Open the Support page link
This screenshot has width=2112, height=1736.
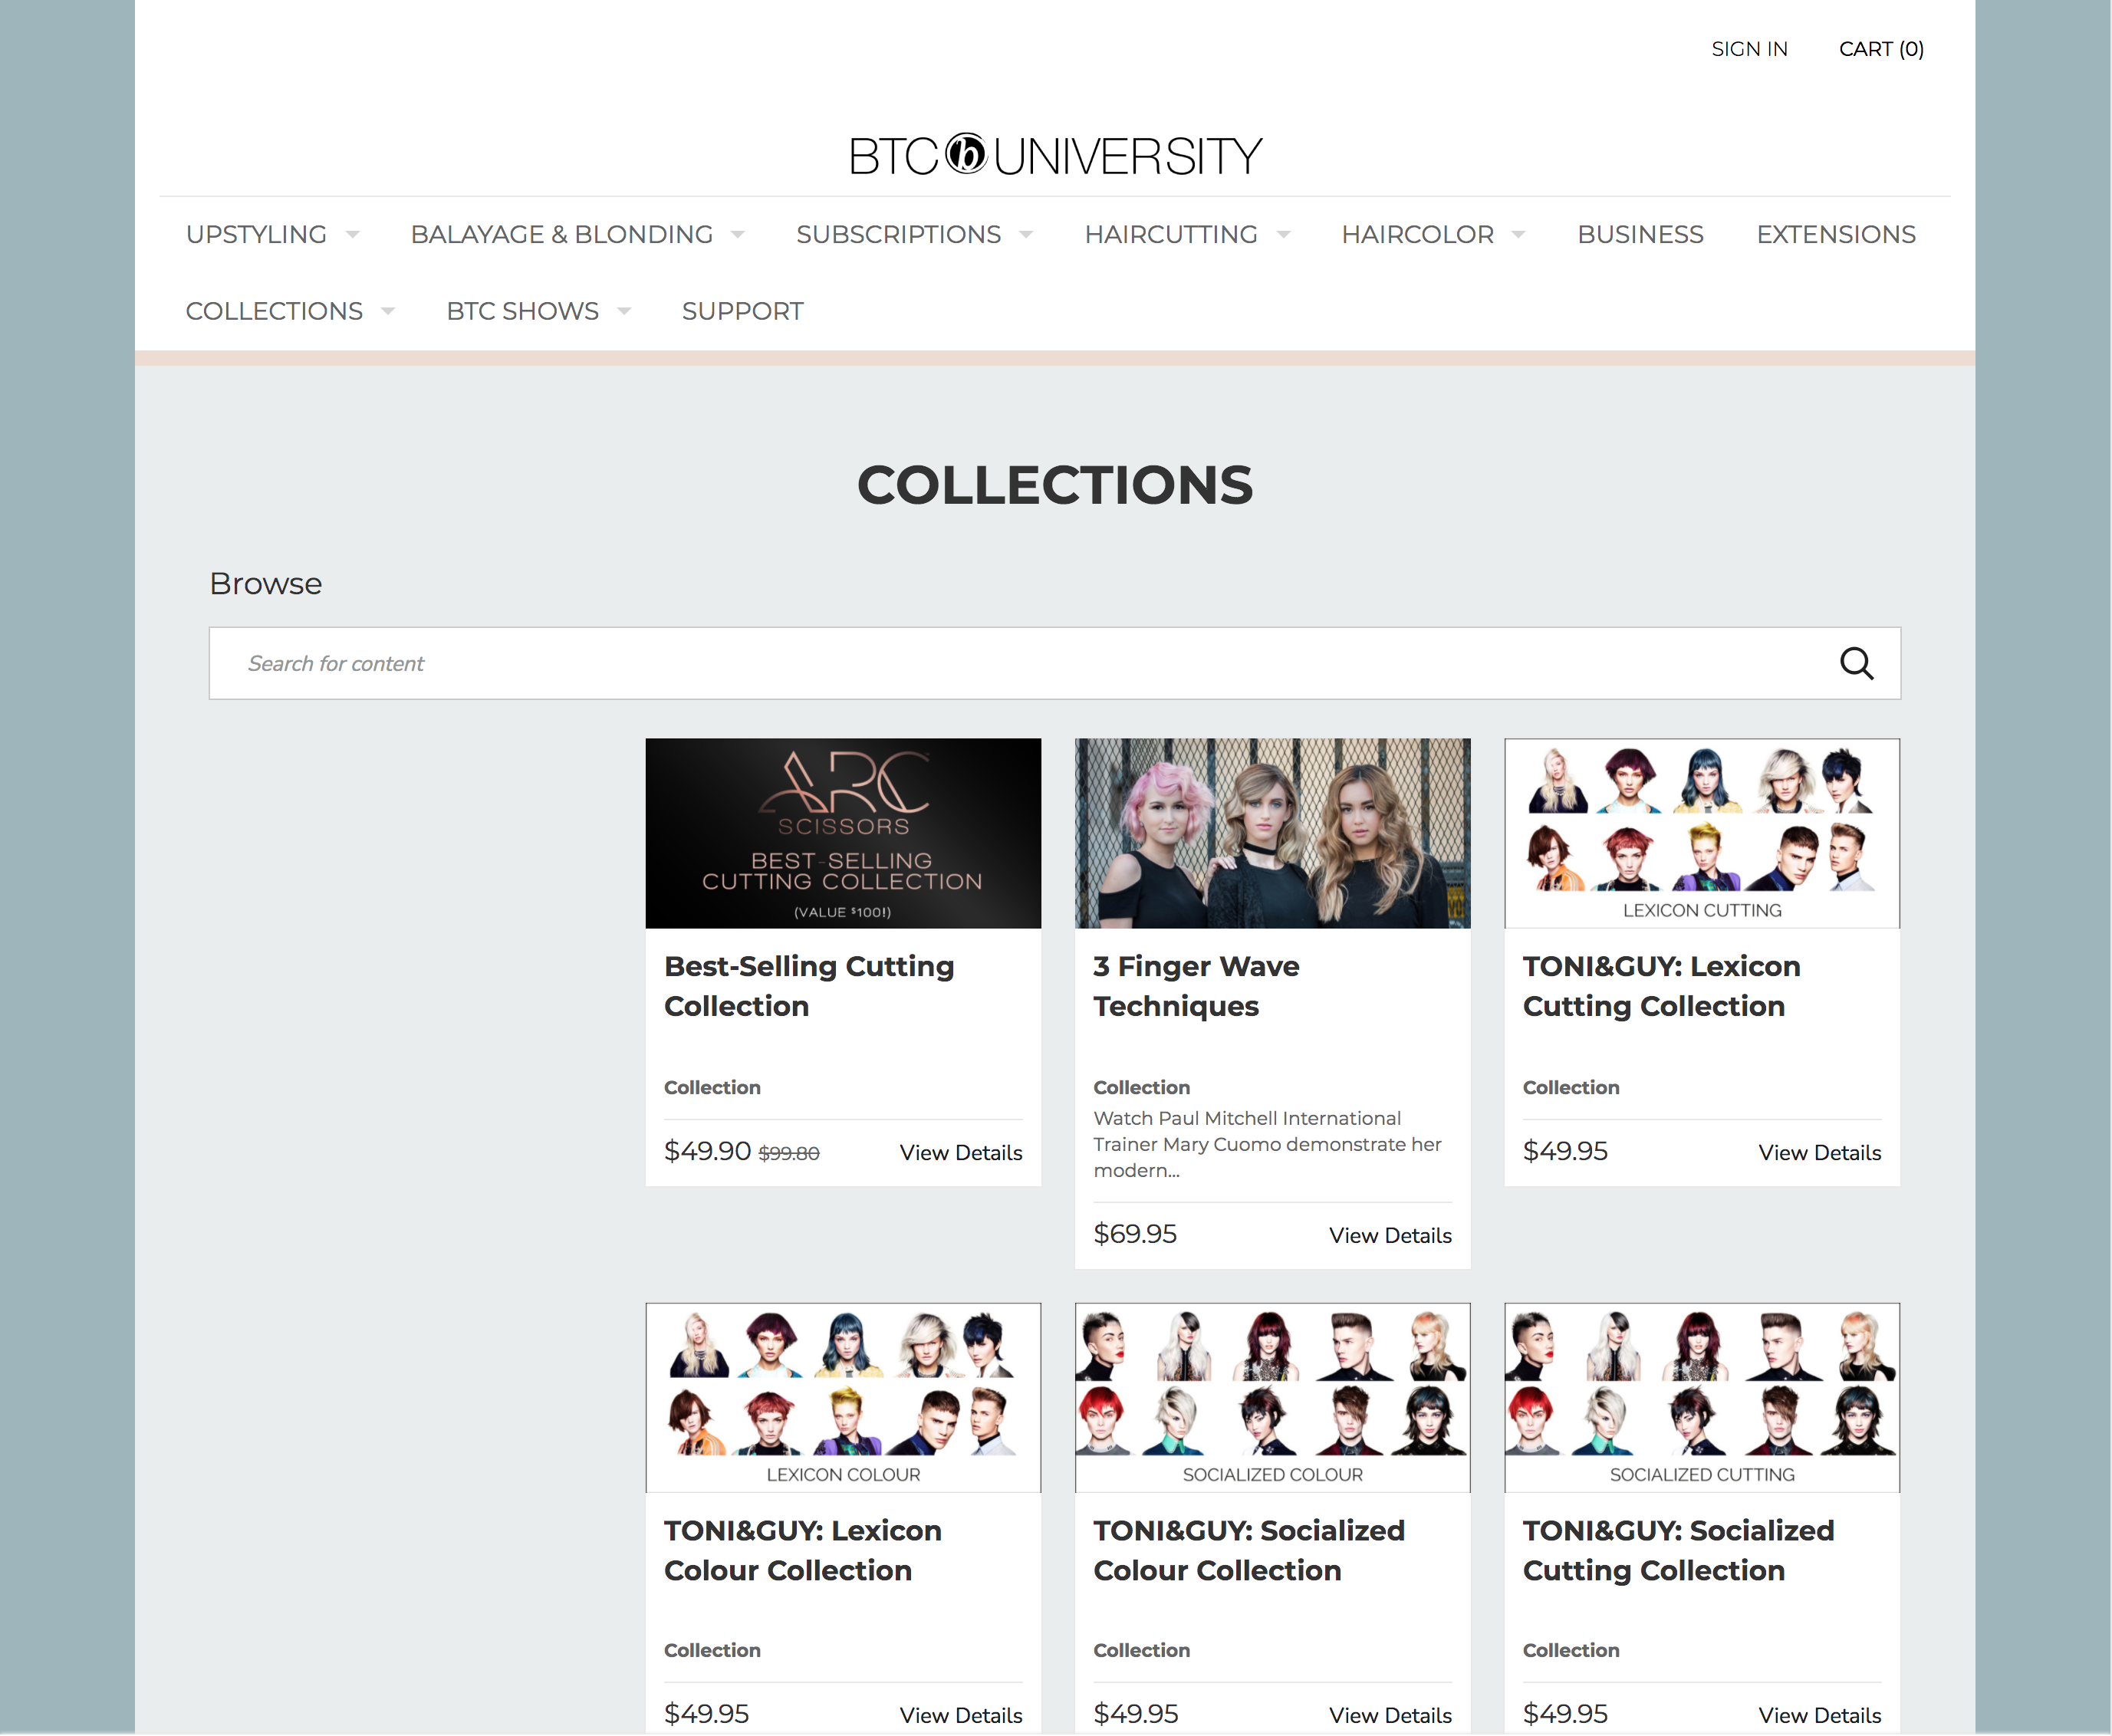[742, 311]
